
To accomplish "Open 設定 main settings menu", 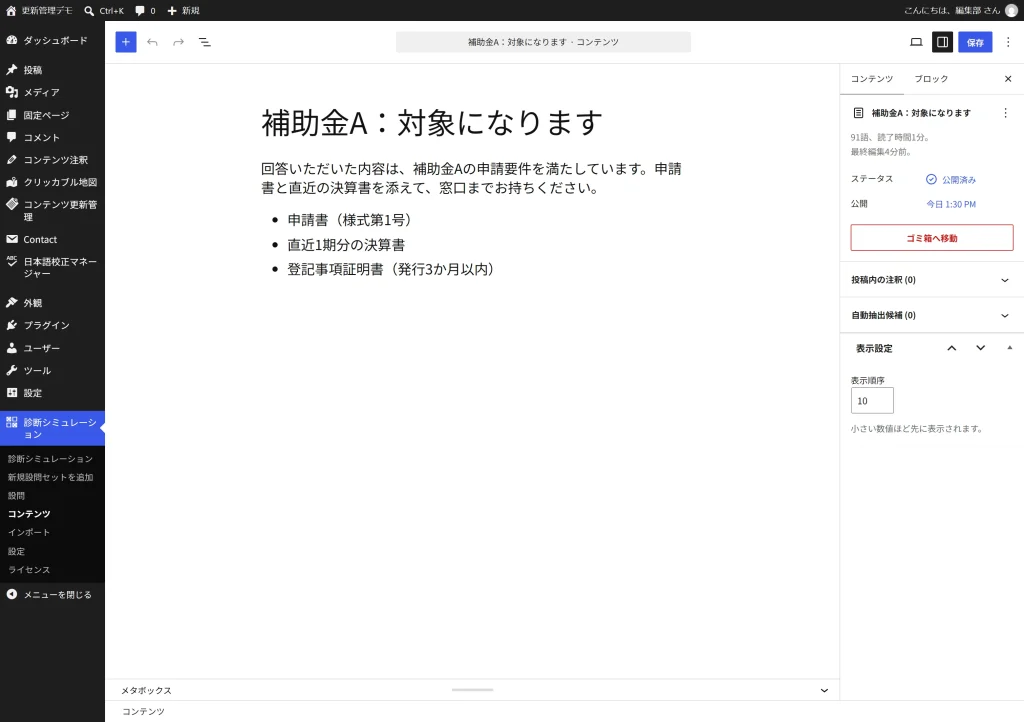I will click(x=52, y=393).
